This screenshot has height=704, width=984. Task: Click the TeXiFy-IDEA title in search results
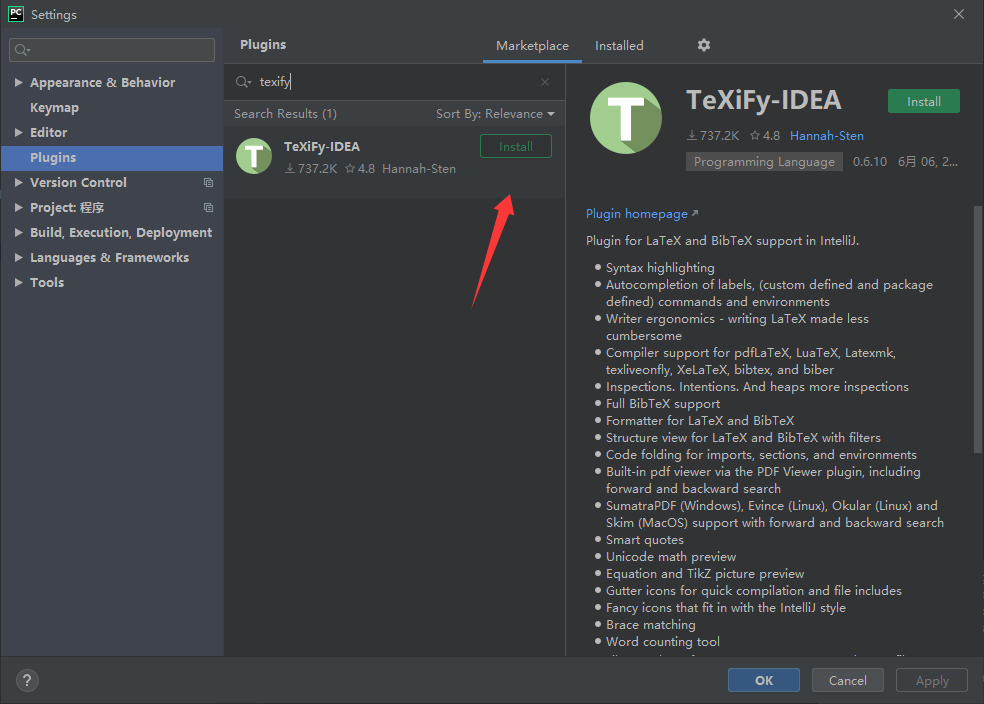click(x=322, y=146)
